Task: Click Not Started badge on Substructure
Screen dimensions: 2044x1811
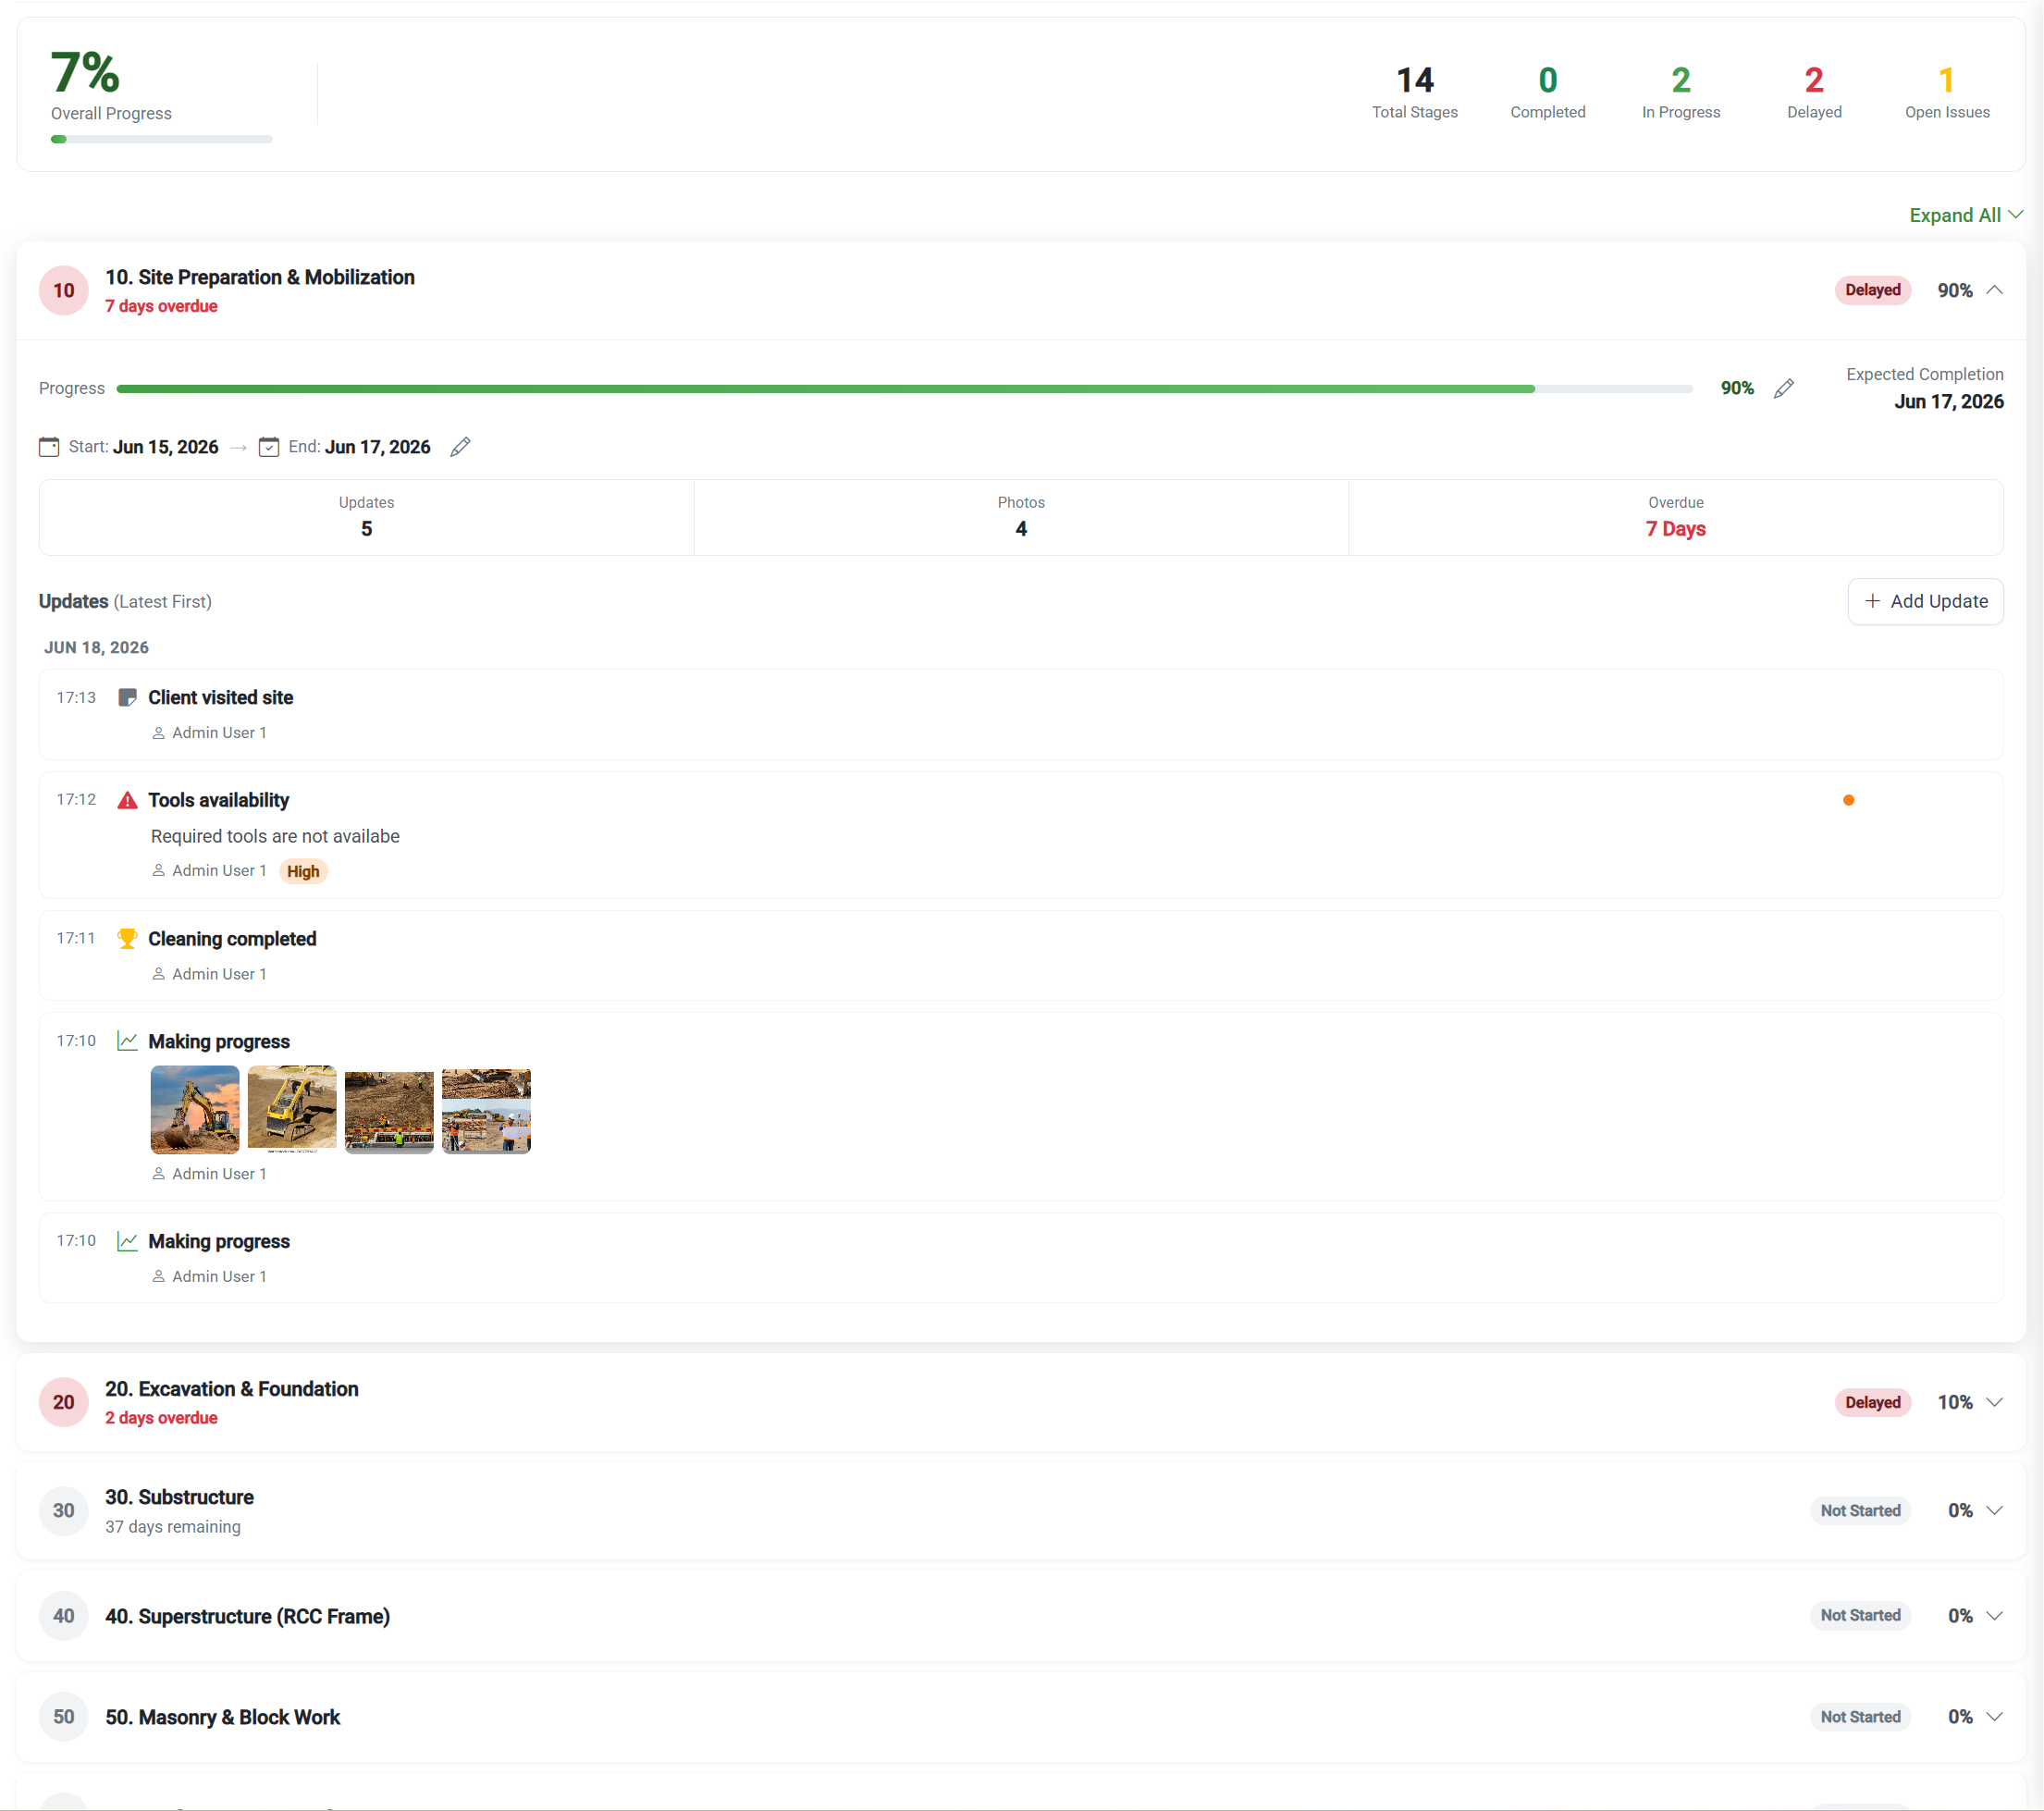Action: (x=1860, y=1510)
